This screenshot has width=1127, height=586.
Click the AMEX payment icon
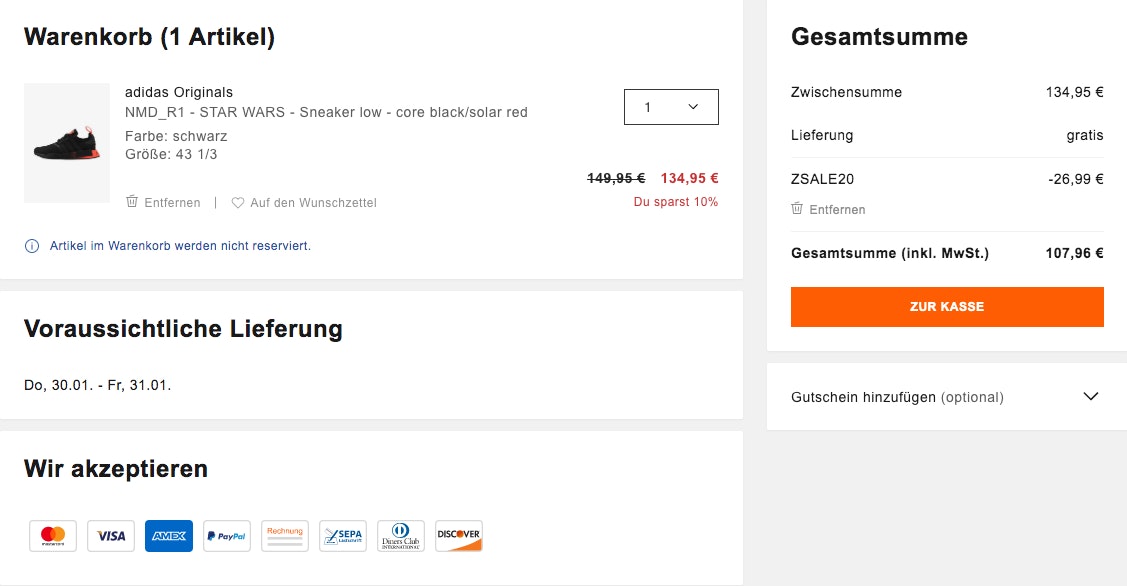(169, 536)
